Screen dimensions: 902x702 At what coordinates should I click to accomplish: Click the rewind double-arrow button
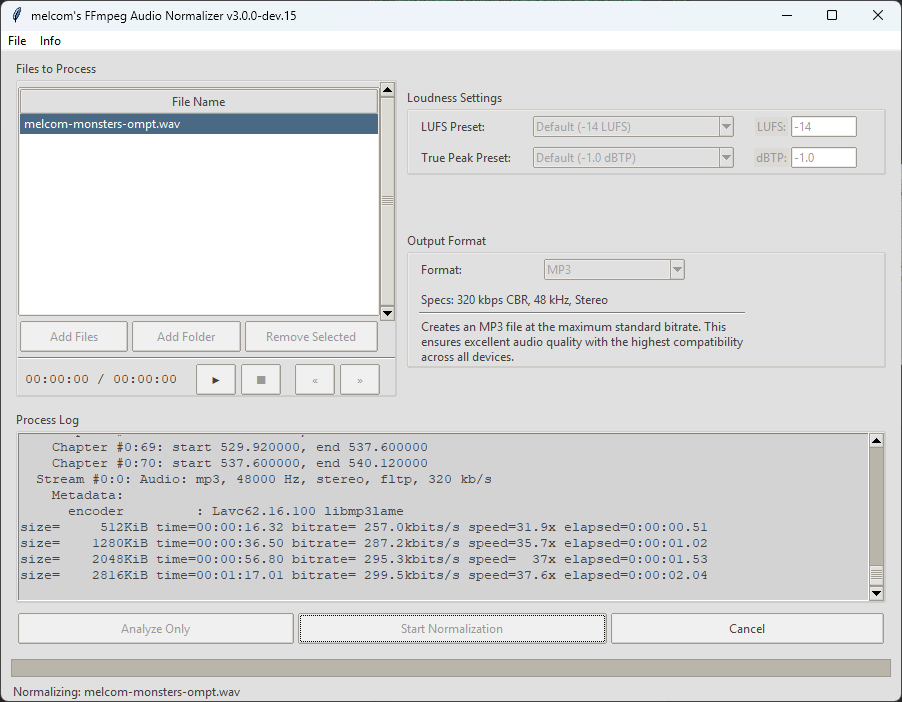[315, 380]
